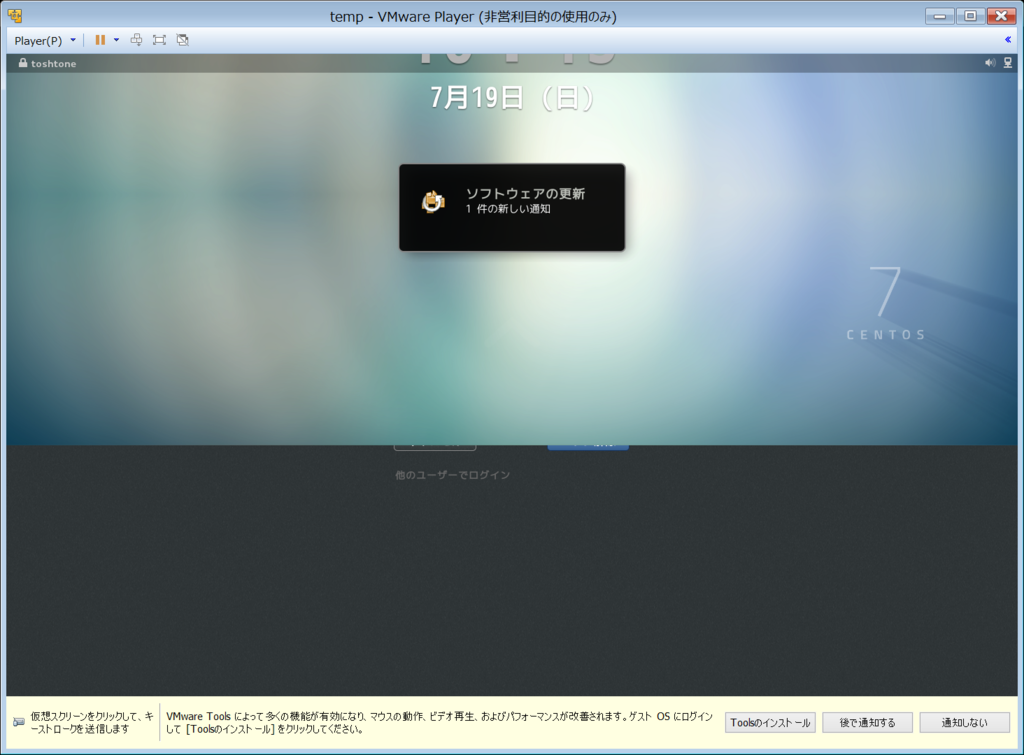Minimize the VMware Player window

coord(940,16)
